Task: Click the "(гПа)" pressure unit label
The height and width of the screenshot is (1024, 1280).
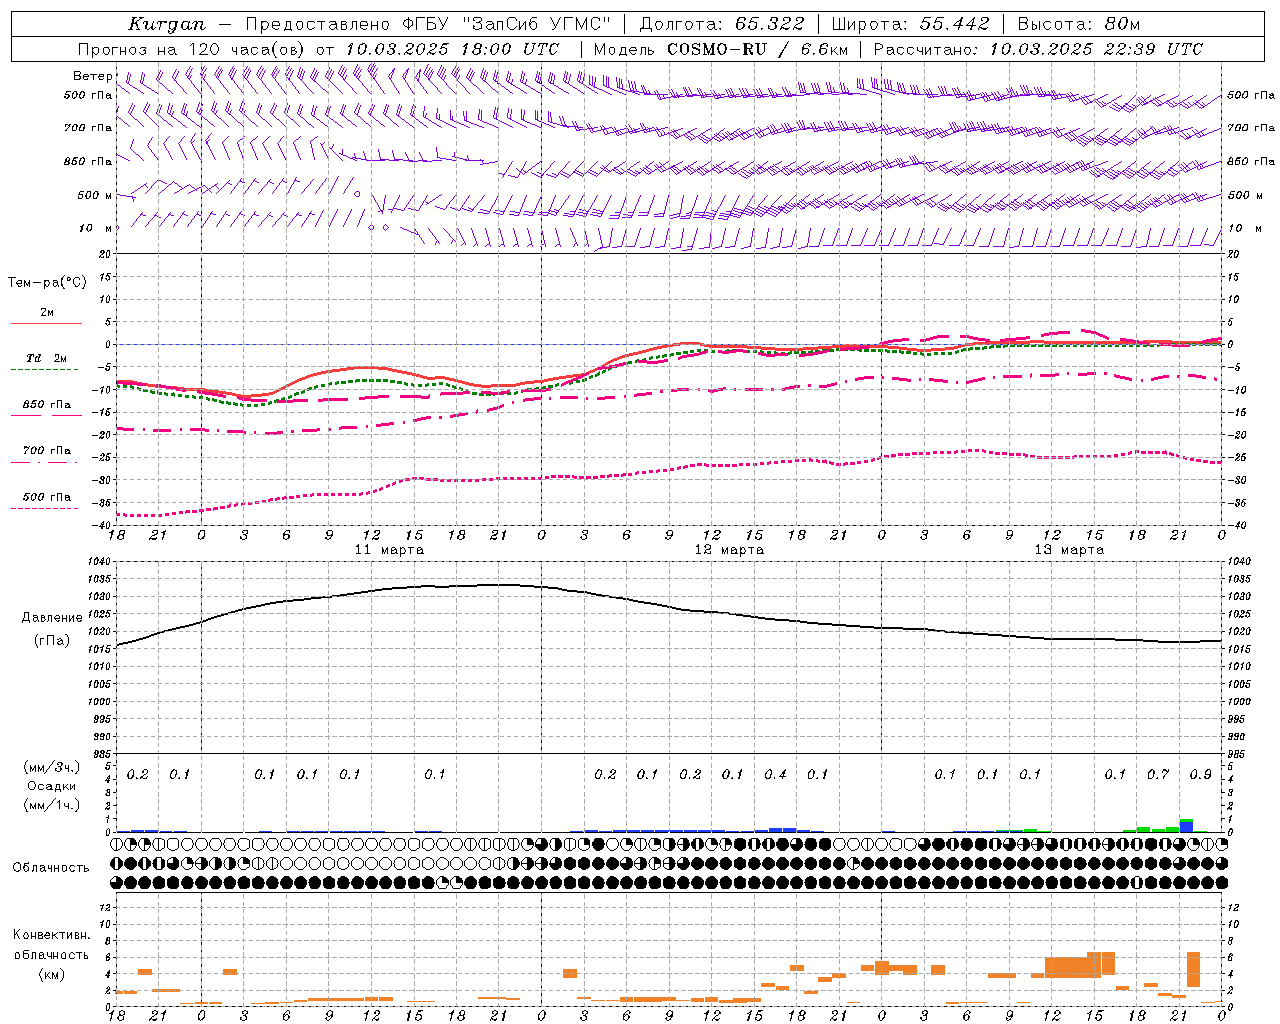Action: coord(52,640)
